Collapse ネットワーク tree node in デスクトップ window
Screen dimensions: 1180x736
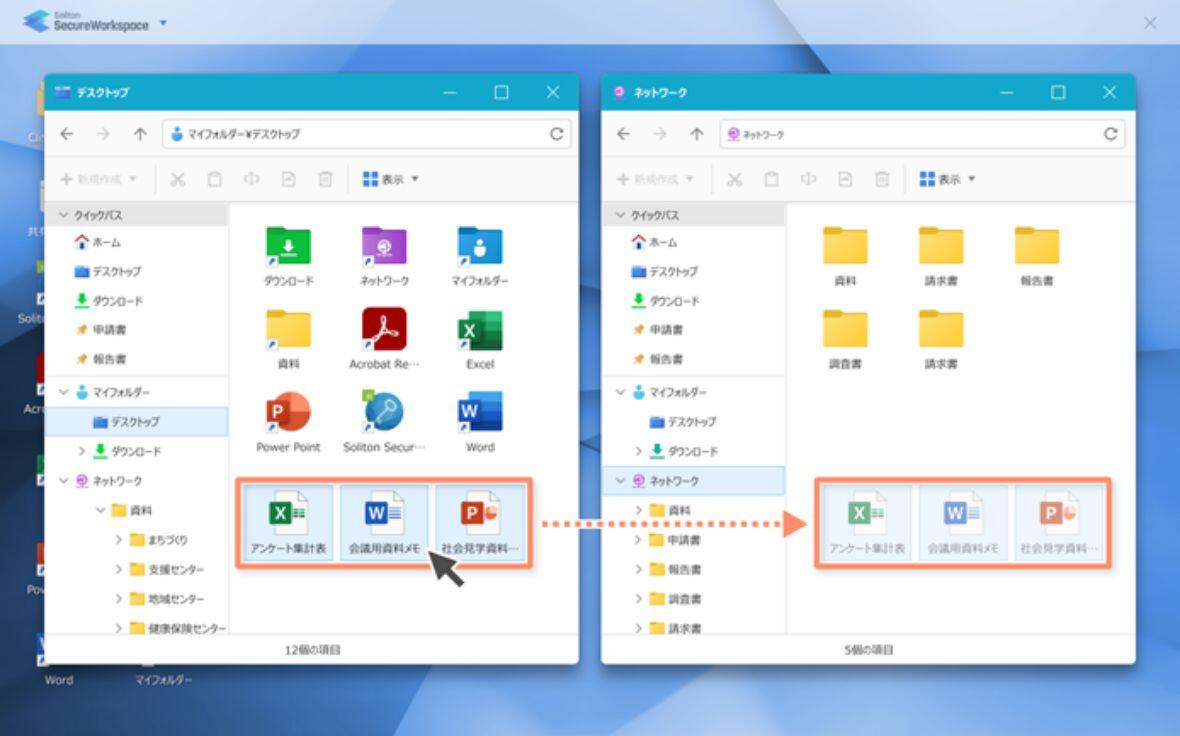pos(63,480)
